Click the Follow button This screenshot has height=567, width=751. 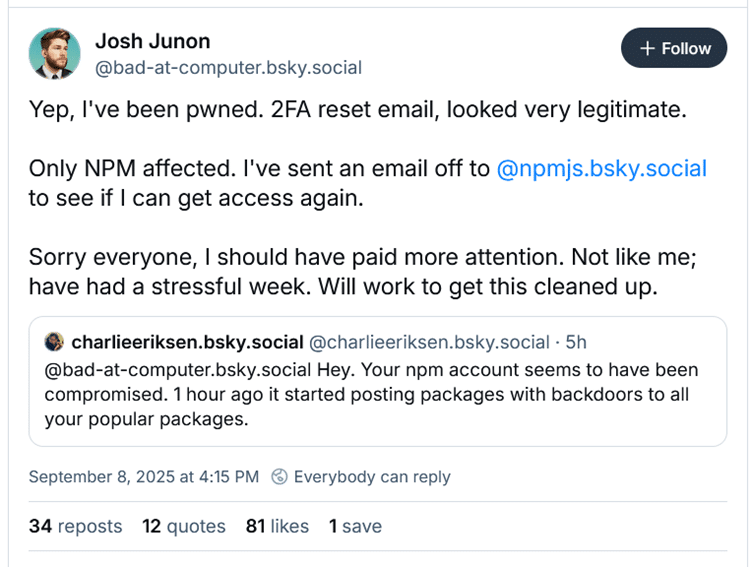coord(674,48)
